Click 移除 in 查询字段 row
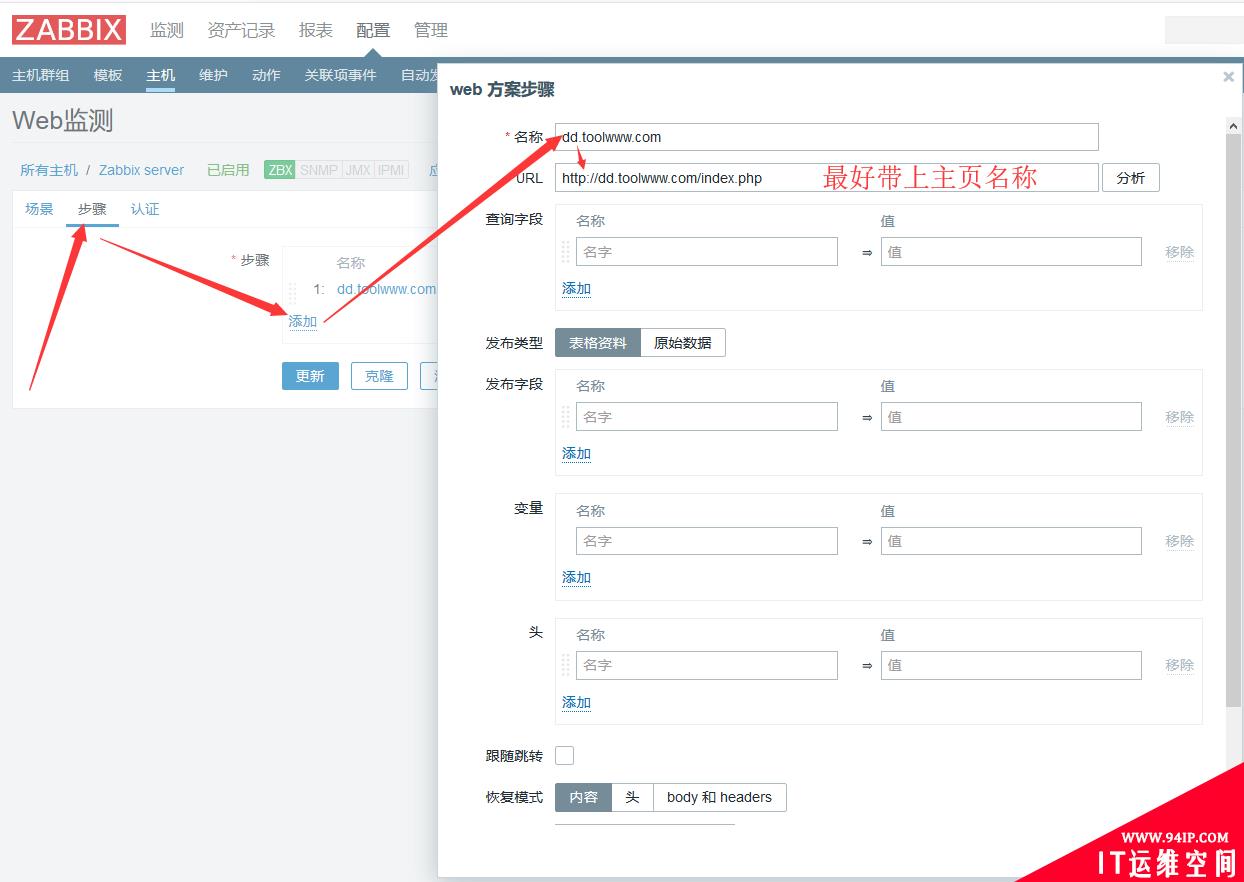 pyautogui.click(x=1180, y=252)
